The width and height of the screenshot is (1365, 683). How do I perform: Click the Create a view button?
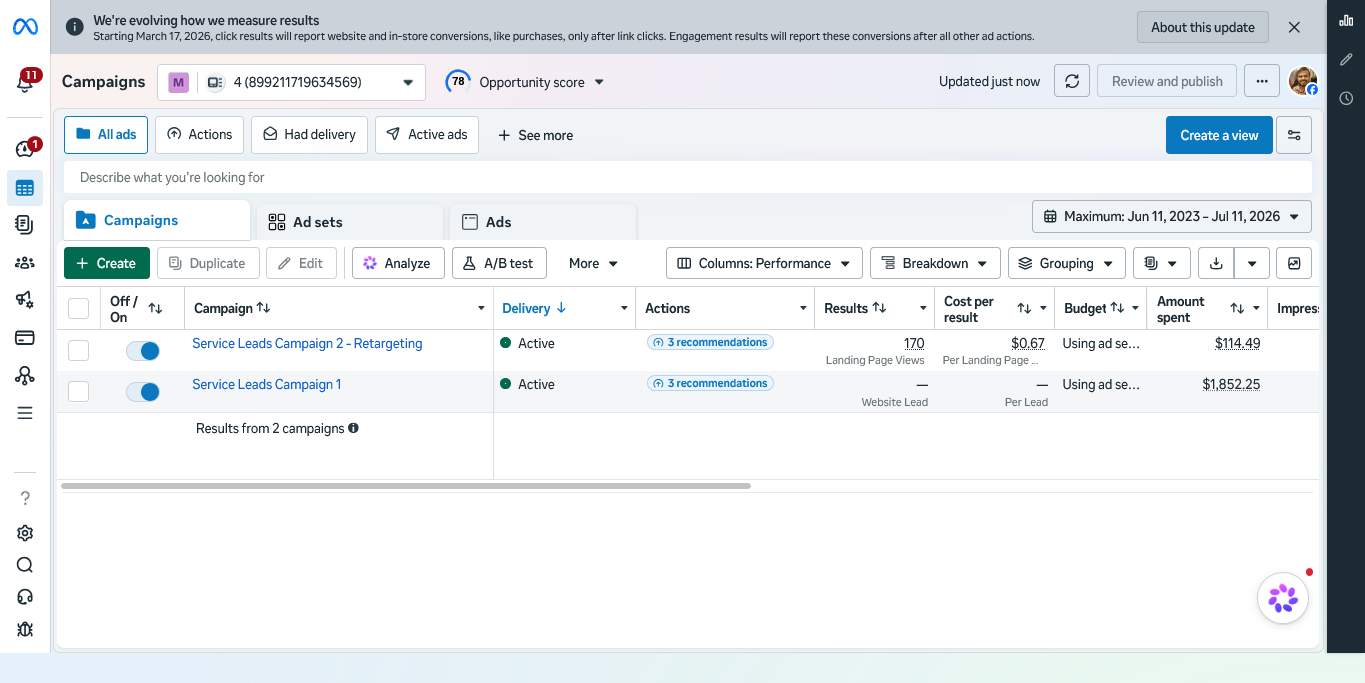pos(1219,135)
